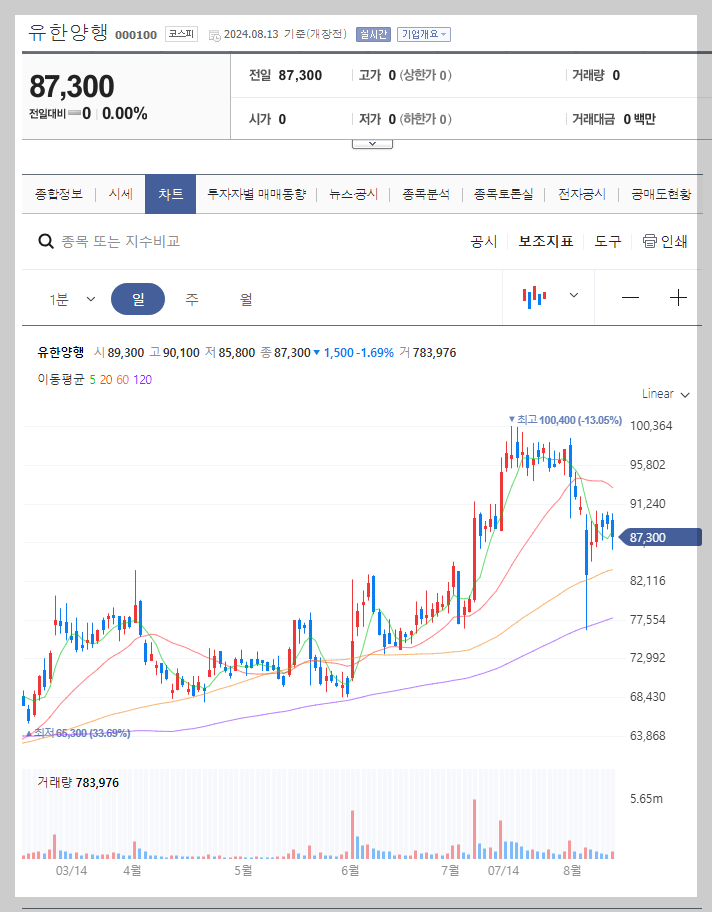Click the printer icon to print the chart
Image resolution: width=712 pixels, height=912 pixels.
pyautogui.click(x=649, y=241)
